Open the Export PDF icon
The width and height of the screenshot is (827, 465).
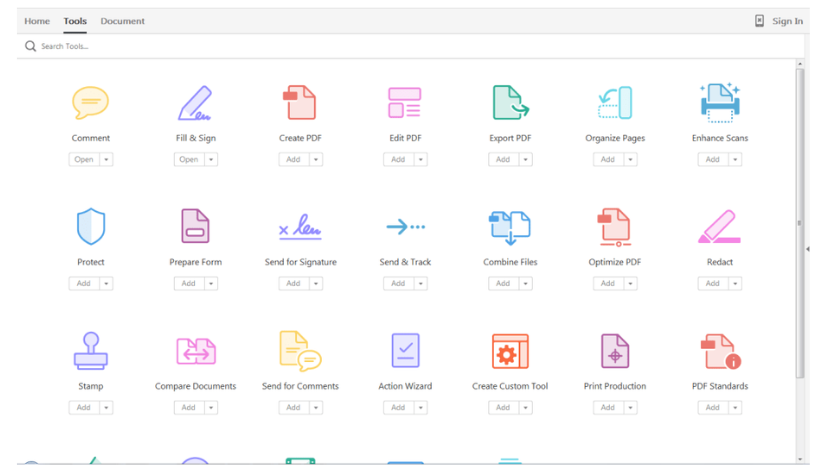[x=510, y=103]
